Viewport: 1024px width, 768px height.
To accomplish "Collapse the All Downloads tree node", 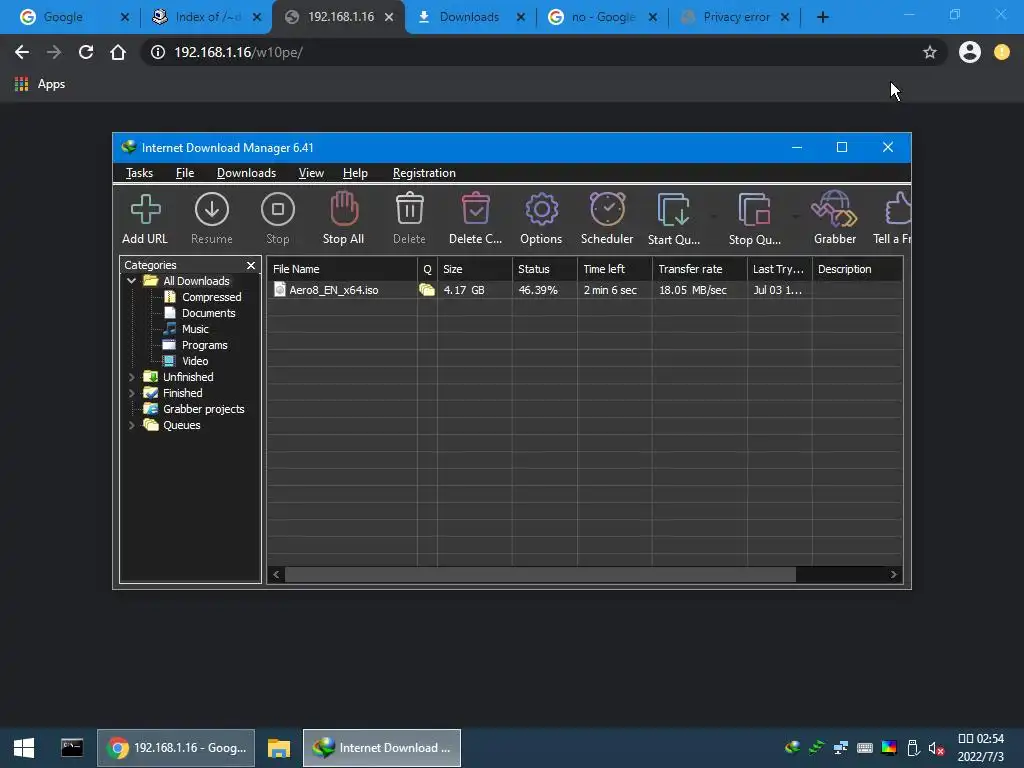I will point(131,281).
